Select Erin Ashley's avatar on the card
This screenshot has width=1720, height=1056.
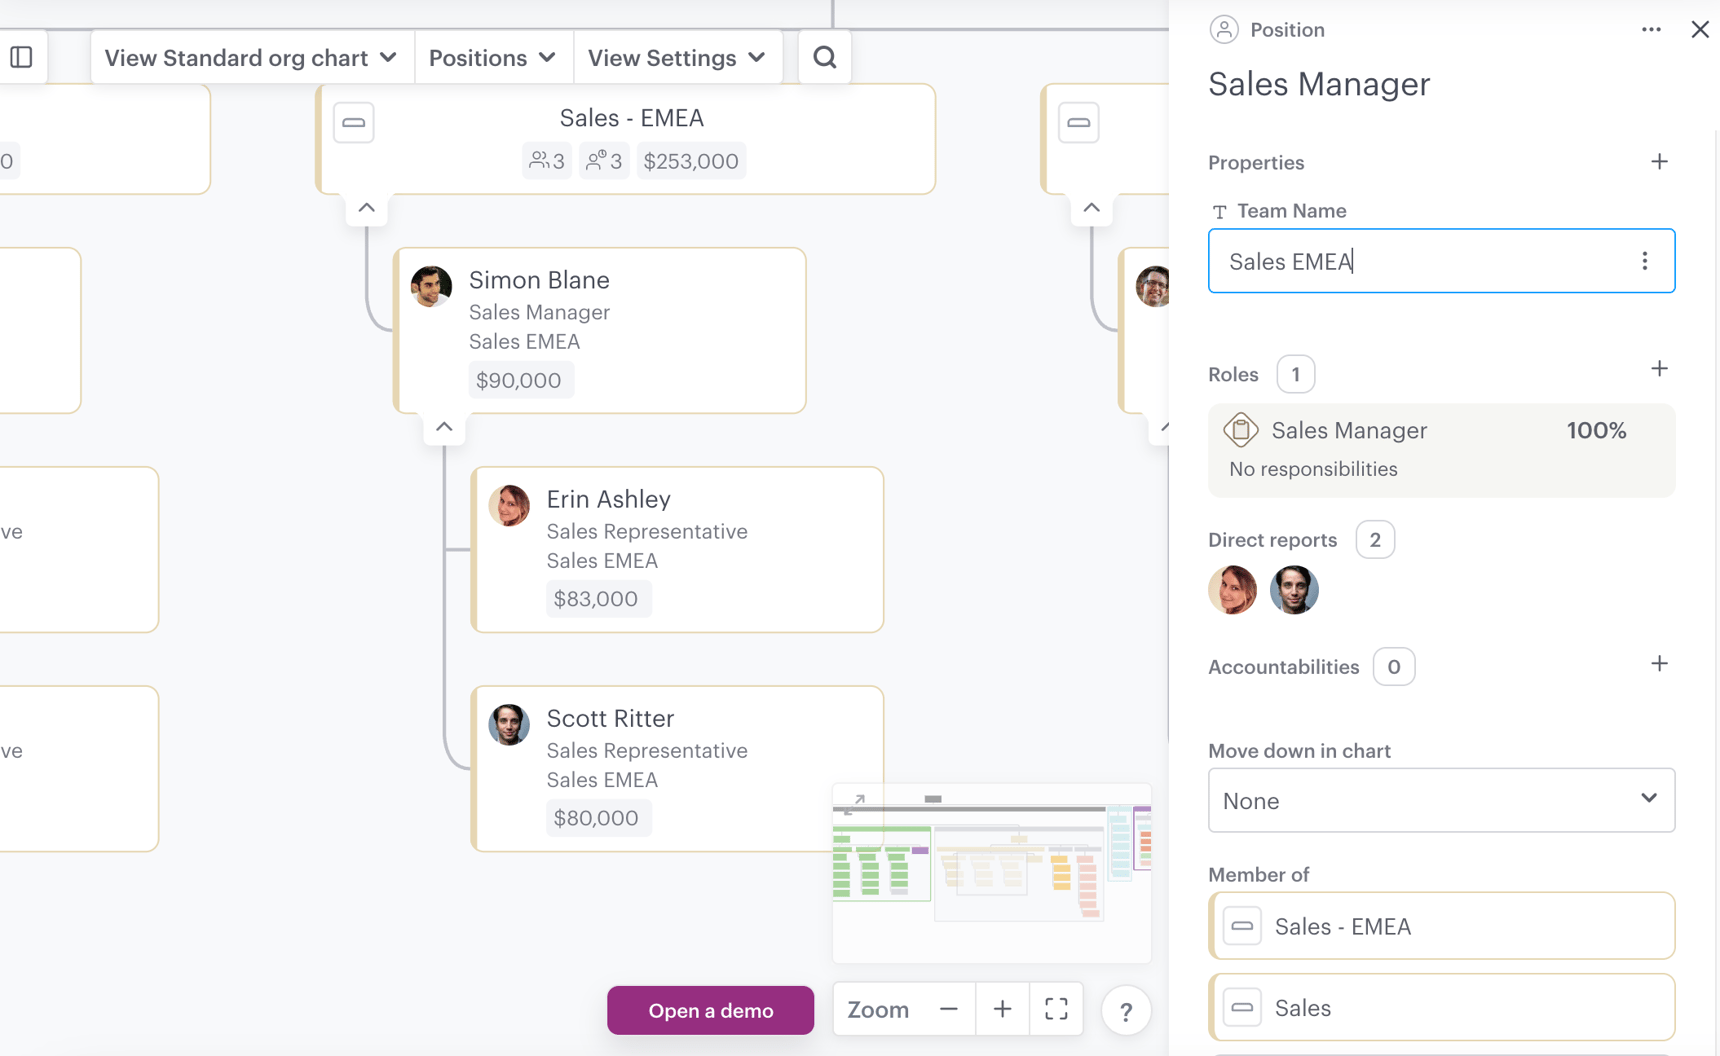[509, 505]
